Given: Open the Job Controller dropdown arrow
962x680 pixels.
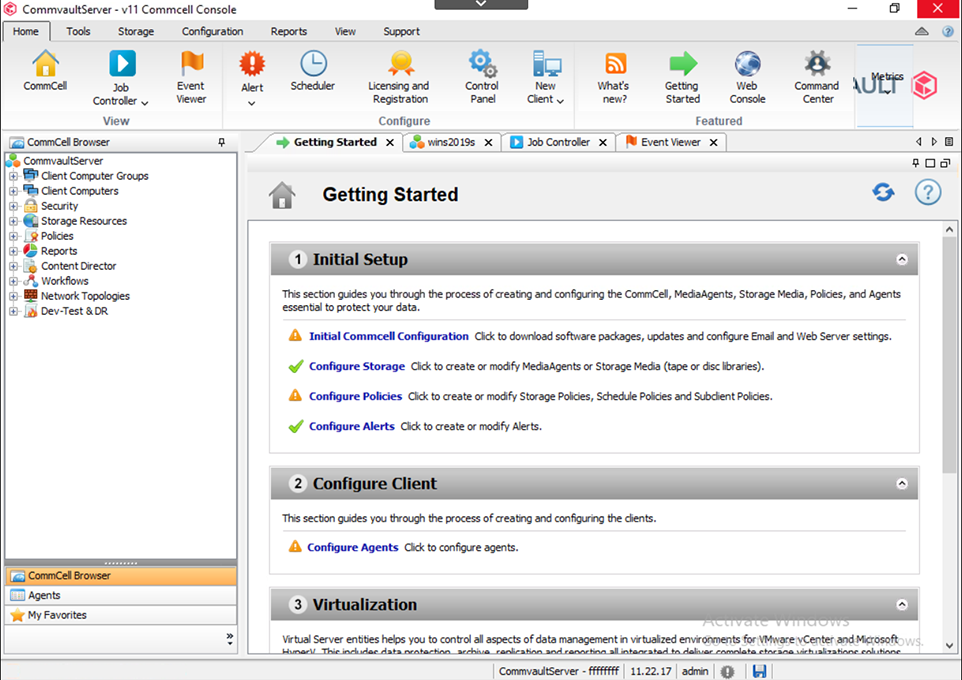Looking at the screenshot, I should [145, 103].
